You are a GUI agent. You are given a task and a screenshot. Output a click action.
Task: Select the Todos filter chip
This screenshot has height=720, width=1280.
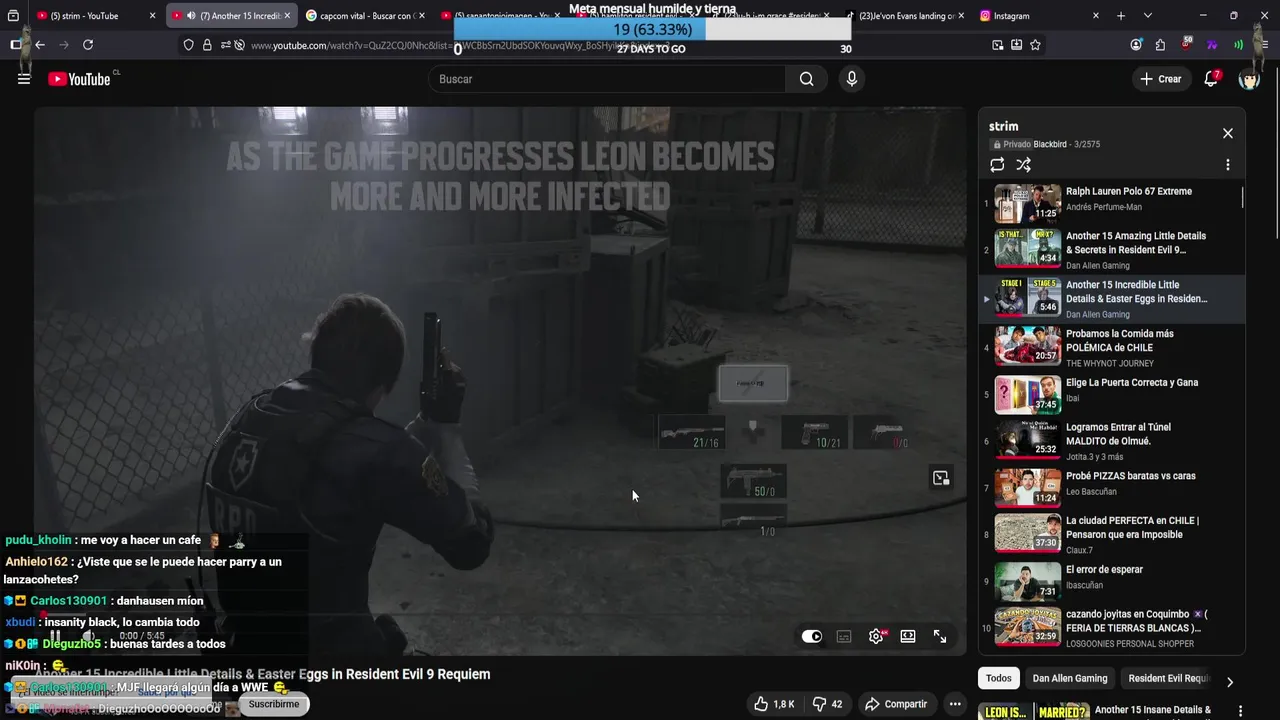click(x=999, y=678)
